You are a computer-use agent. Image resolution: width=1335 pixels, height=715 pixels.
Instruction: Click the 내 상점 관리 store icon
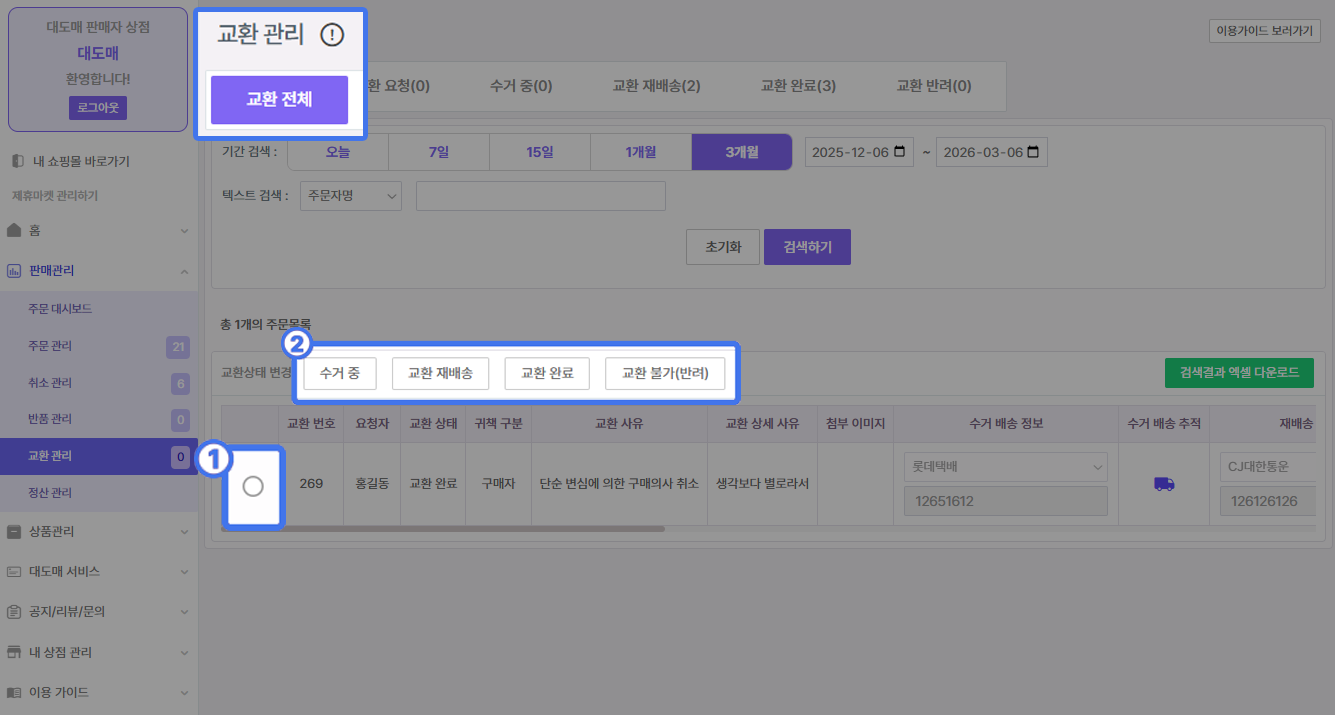click(14, 653)
